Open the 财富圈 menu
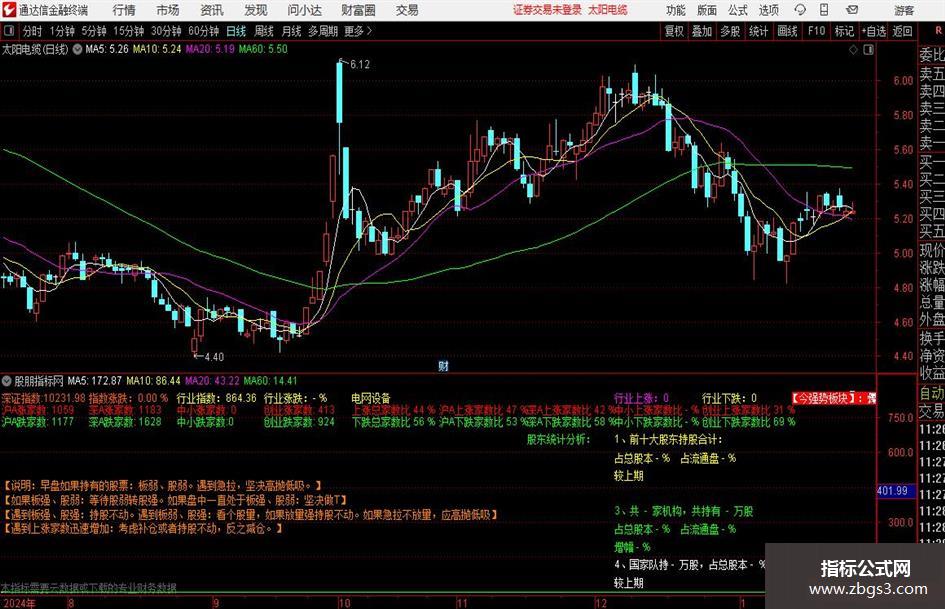This screenshot has width=945, height=609. [x=358, y=10]
